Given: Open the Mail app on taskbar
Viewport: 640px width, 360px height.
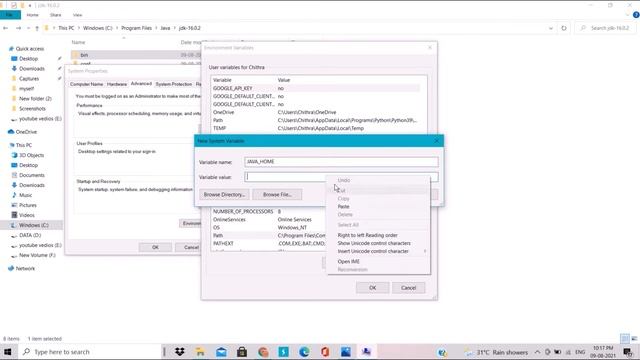Looking at the screenshot, I should click(221, 352).
